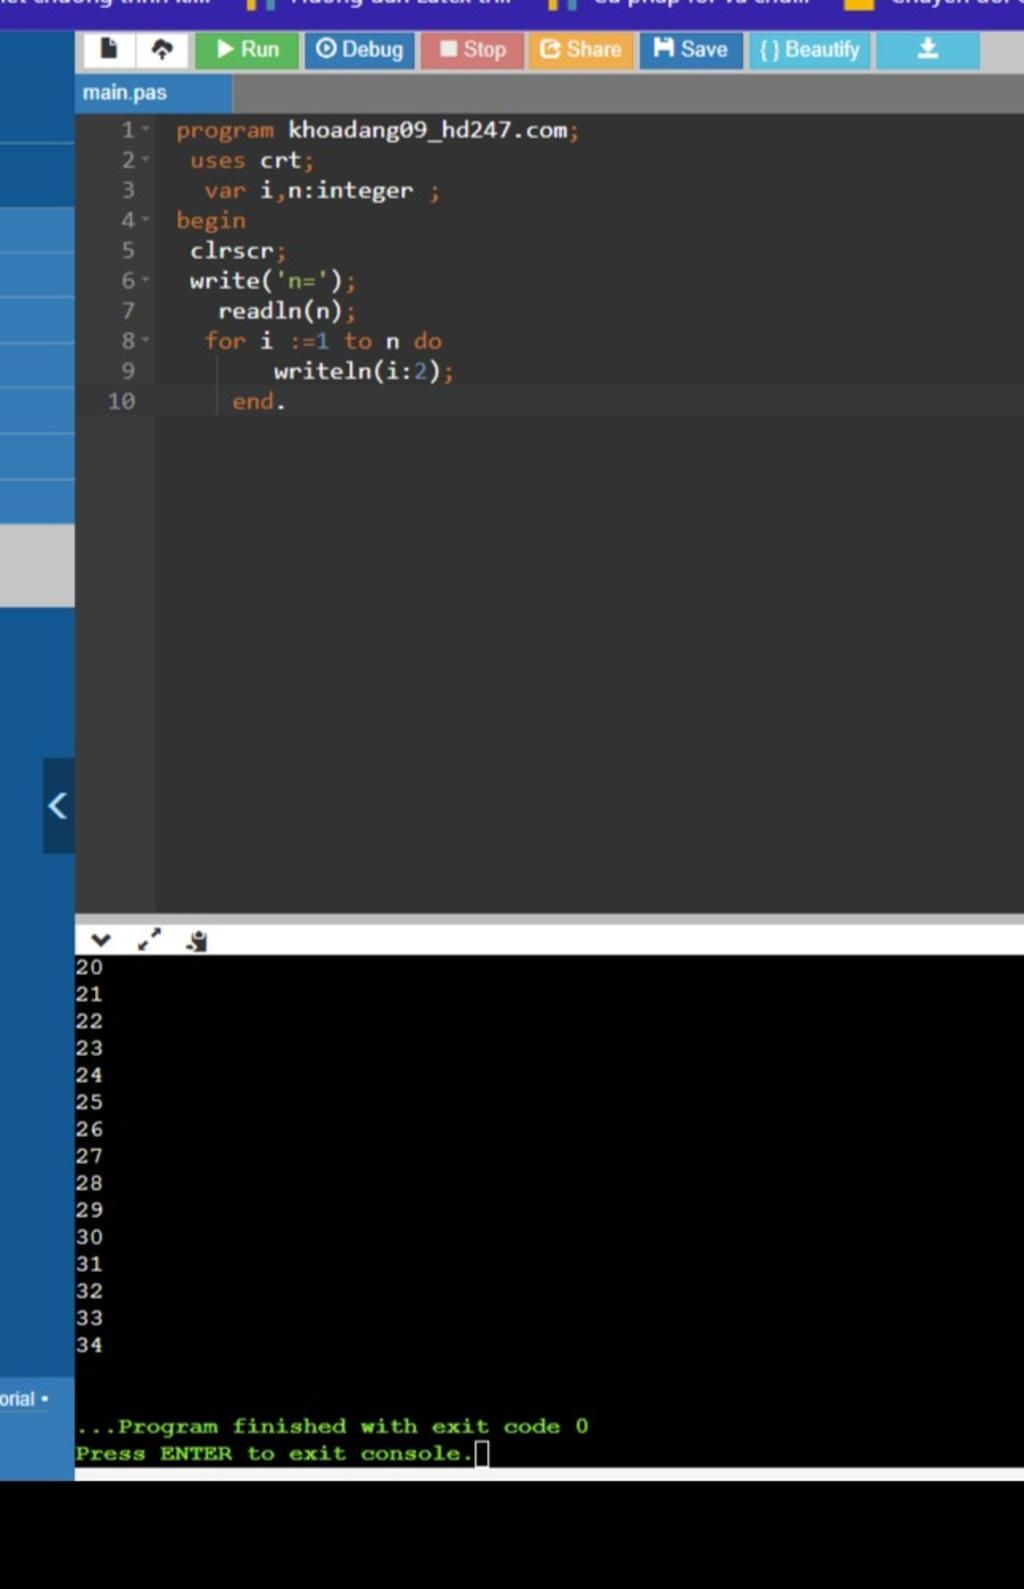Fold code at line 8 arrow
The width and height of the screenshot is (1024, 1589).
click(x=146, y=341)
